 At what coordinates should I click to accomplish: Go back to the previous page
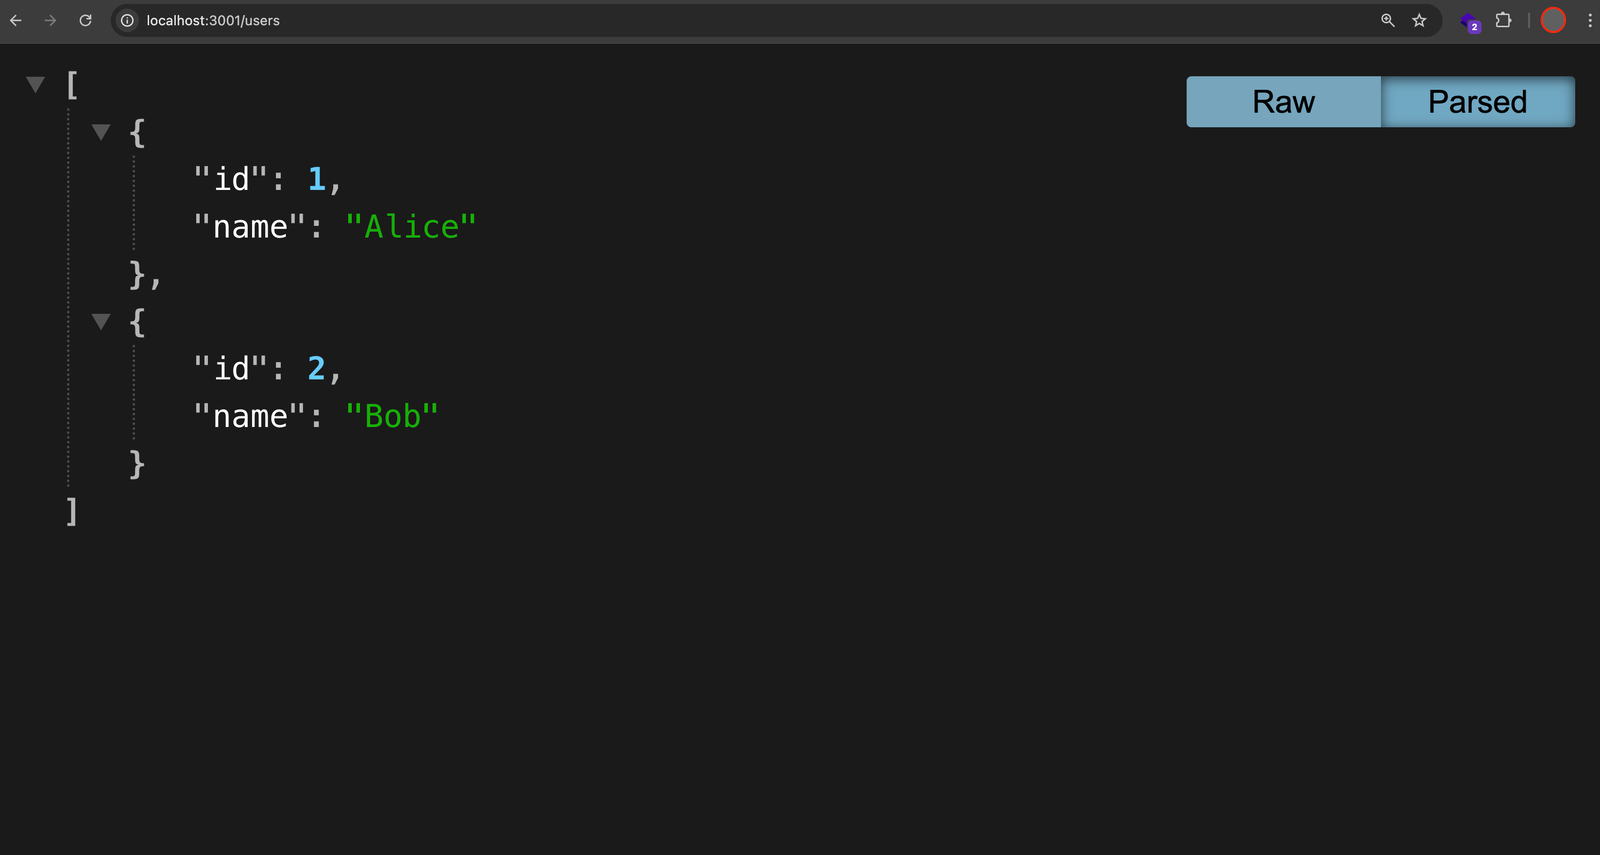tap(16, 20)
